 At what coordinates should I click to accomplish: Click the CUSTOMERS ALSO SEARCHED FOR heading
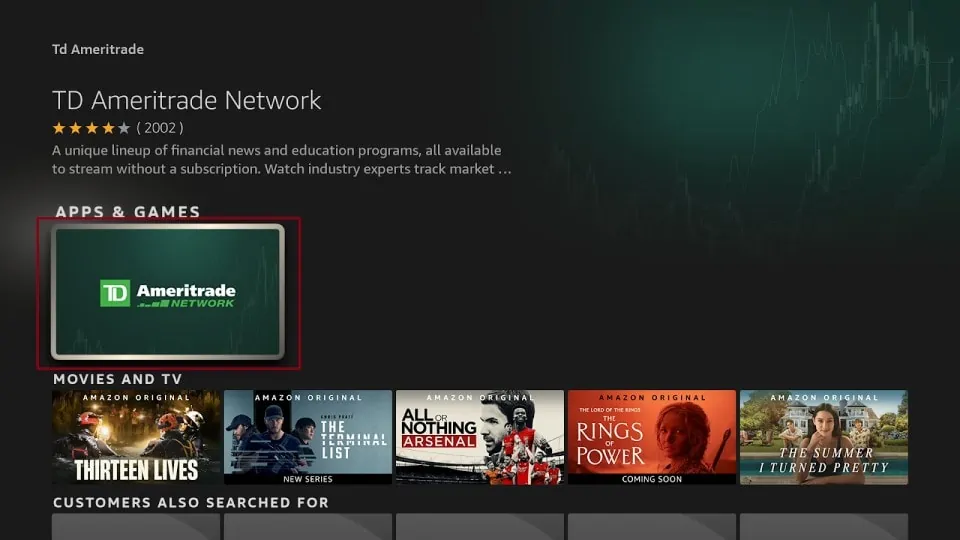coord(191,503)
